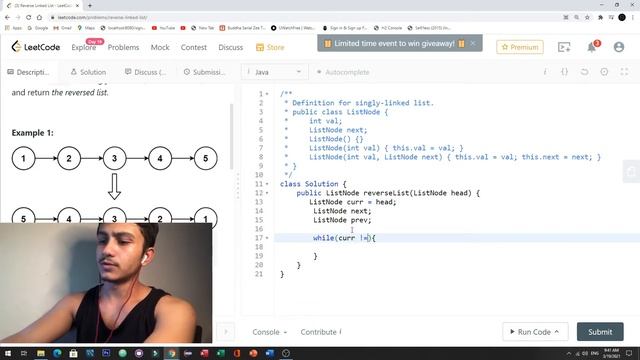Viewport: 640px width, 360px height.
Task: Switch to the problem Discuss tab
Action: (x=145, y=72)
